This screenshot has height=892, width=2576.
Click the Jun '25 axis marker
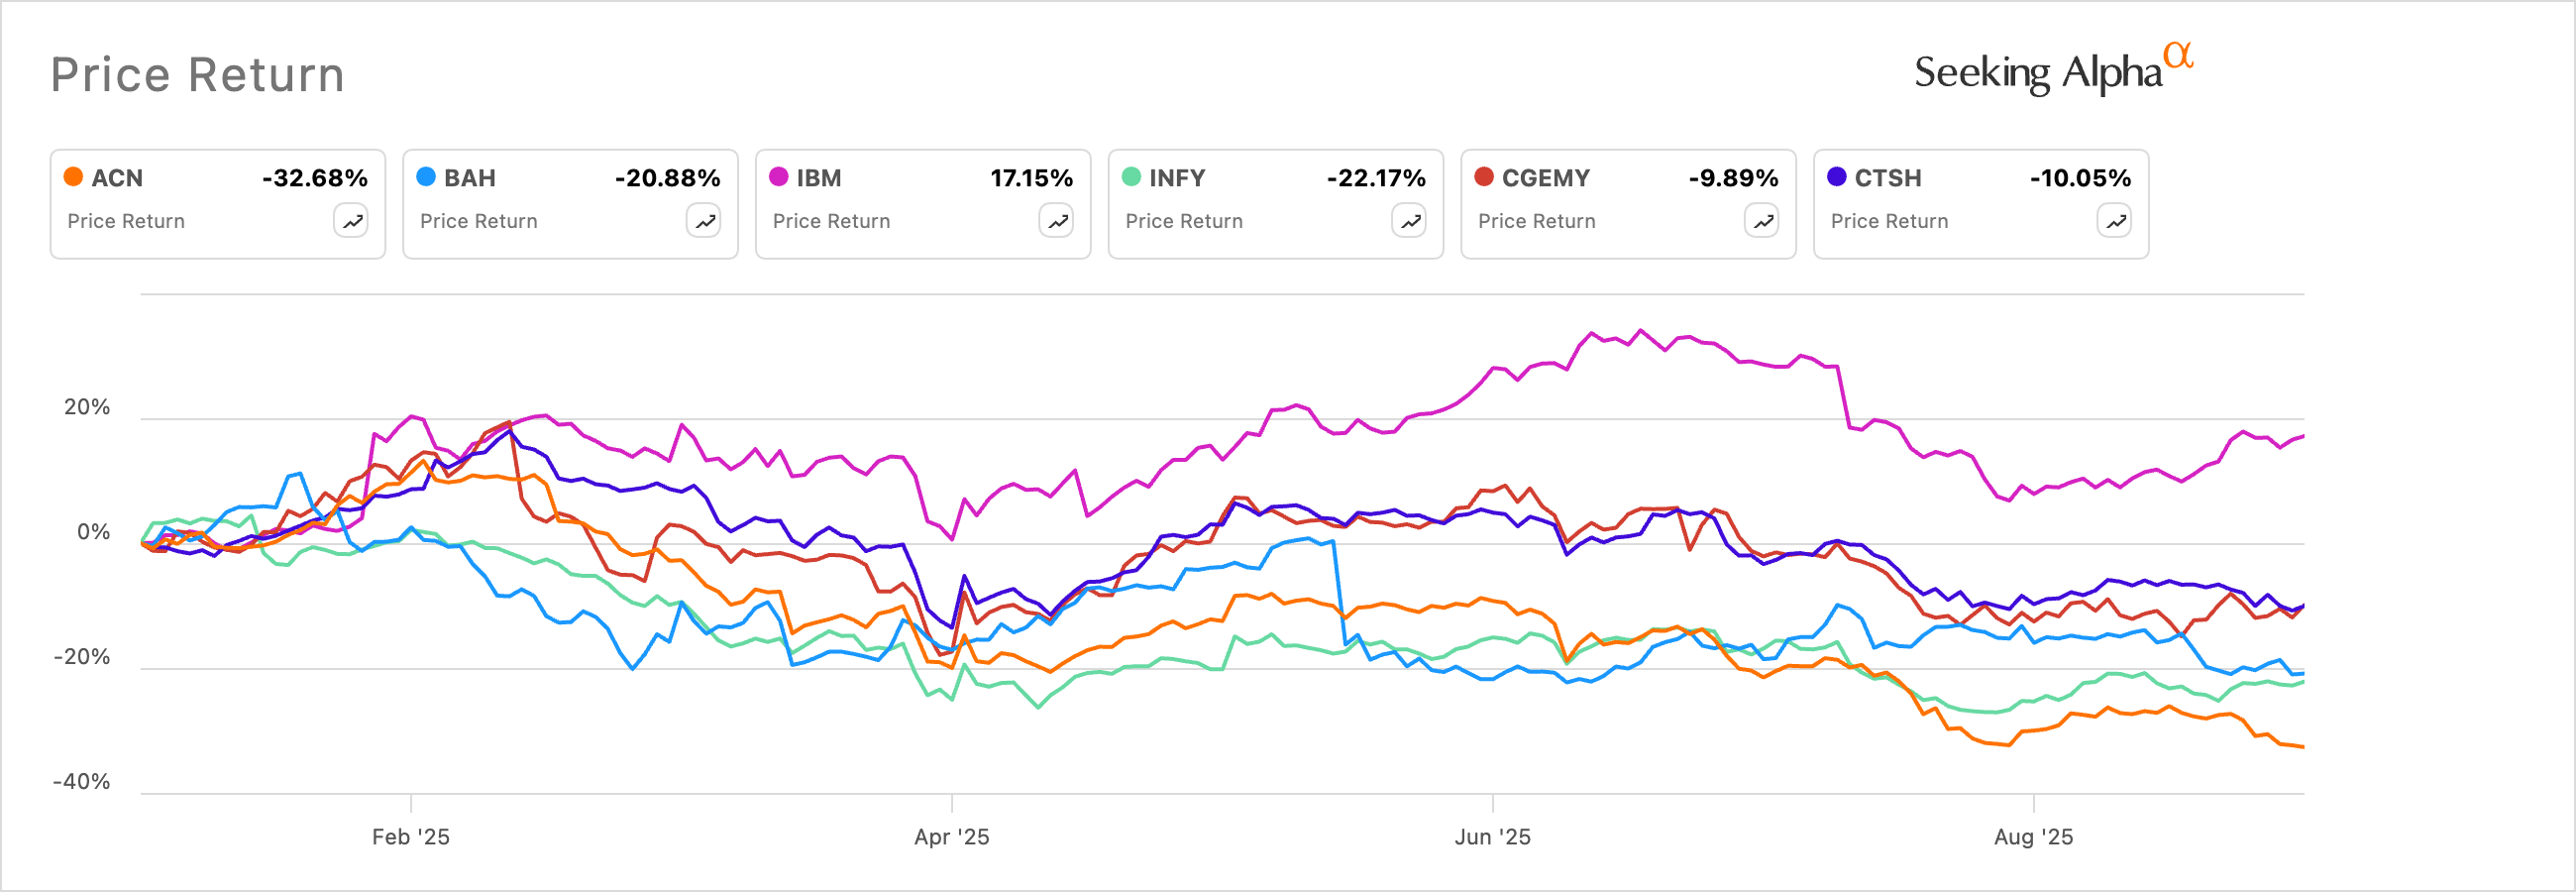(1492, 837)
